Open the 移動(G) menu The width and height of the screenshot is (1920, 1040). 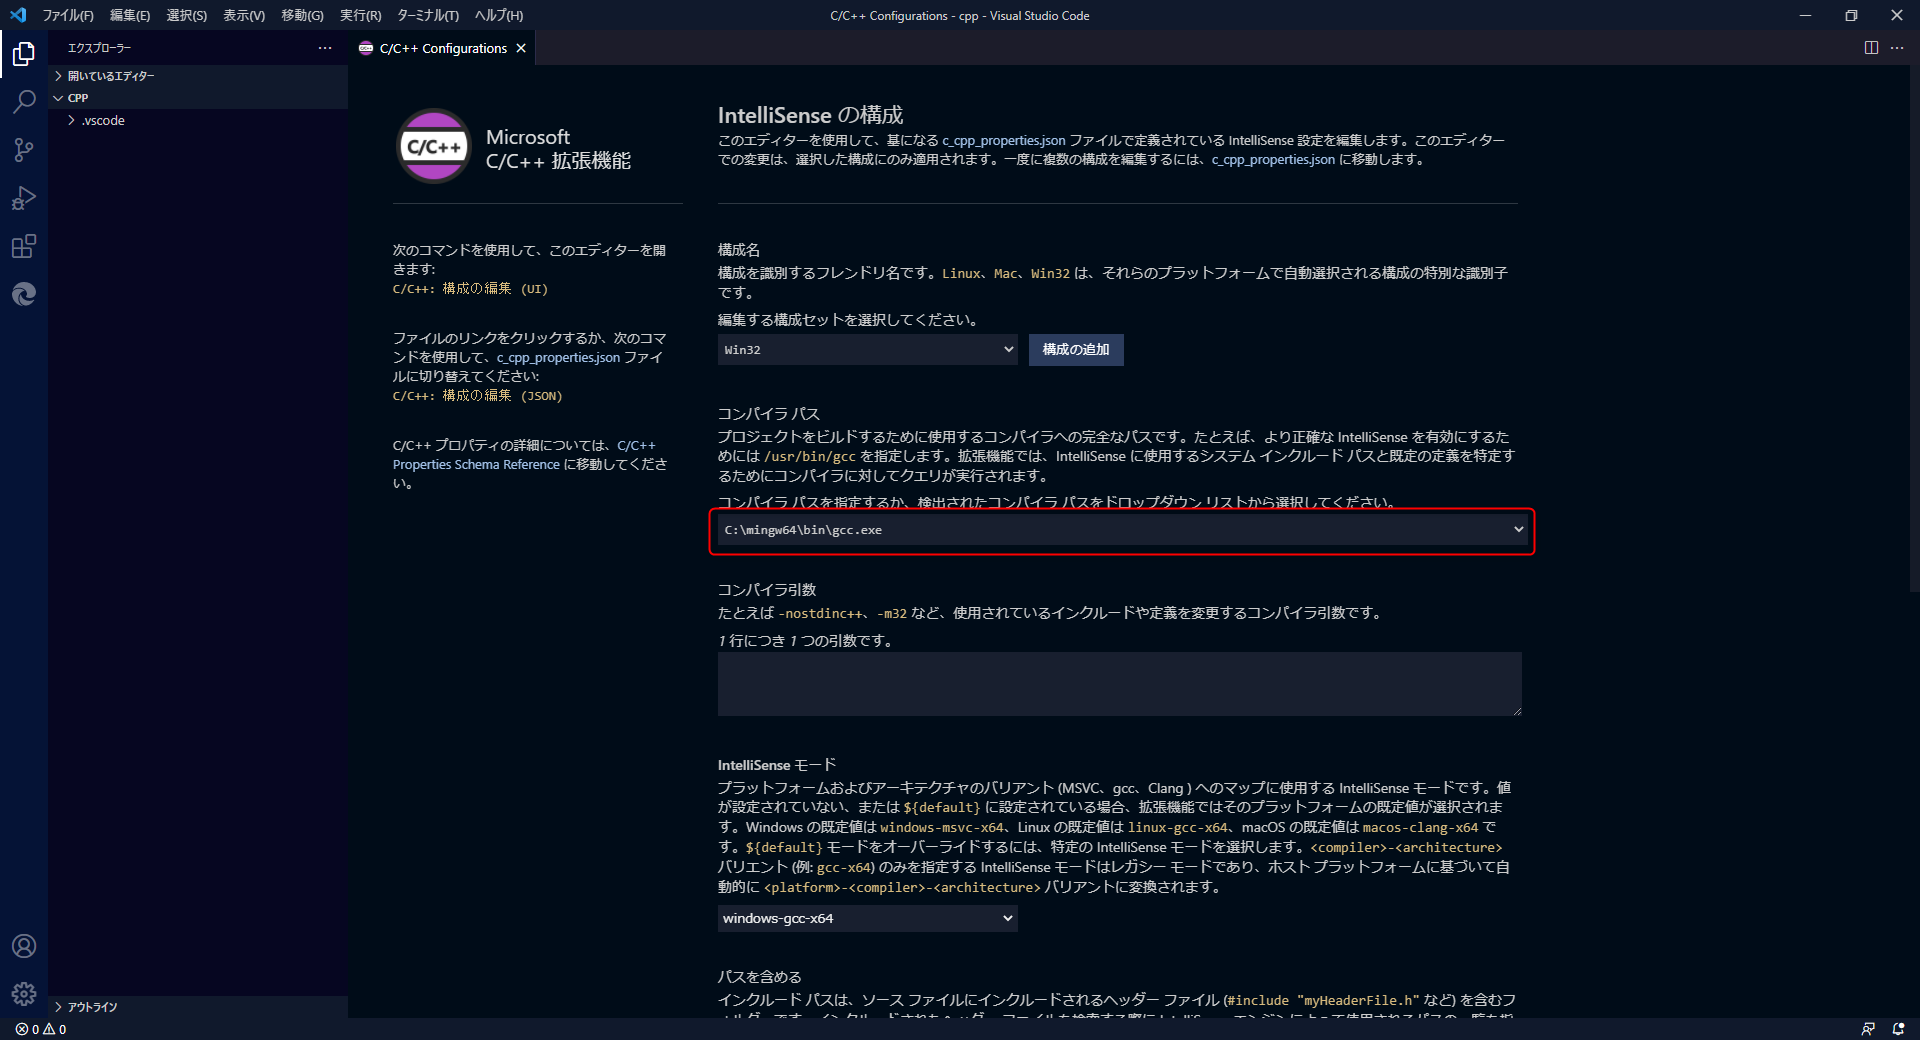point(303,15)
